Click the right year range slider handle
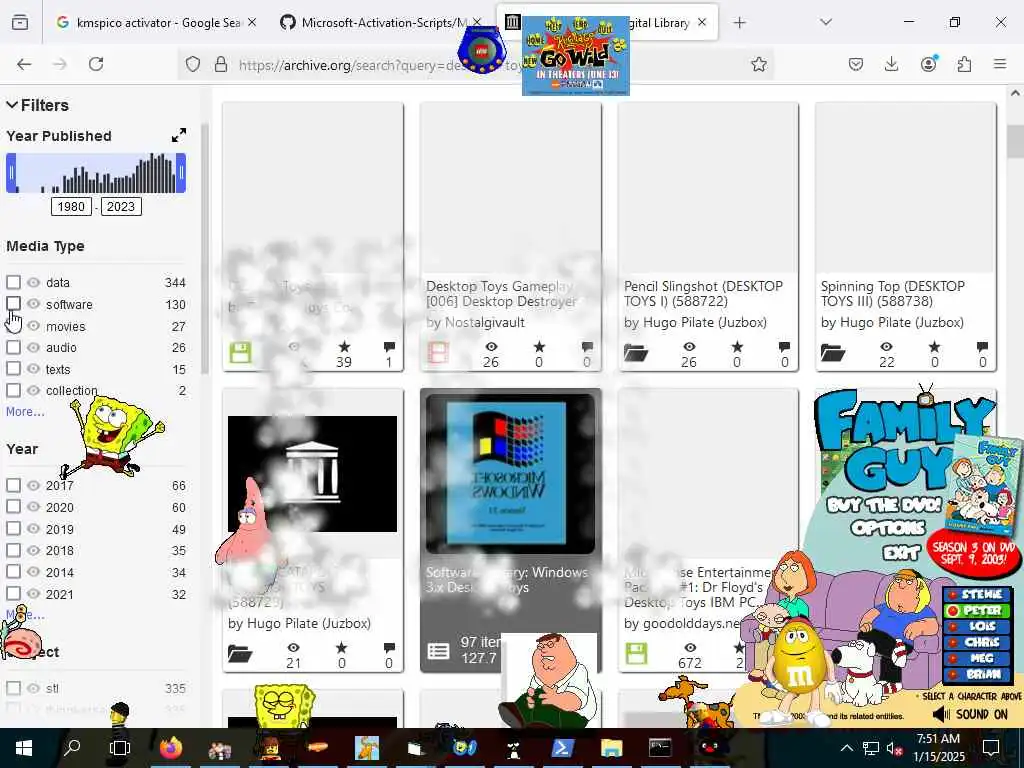Screen dimensions: 1024x768 point(181,173)
